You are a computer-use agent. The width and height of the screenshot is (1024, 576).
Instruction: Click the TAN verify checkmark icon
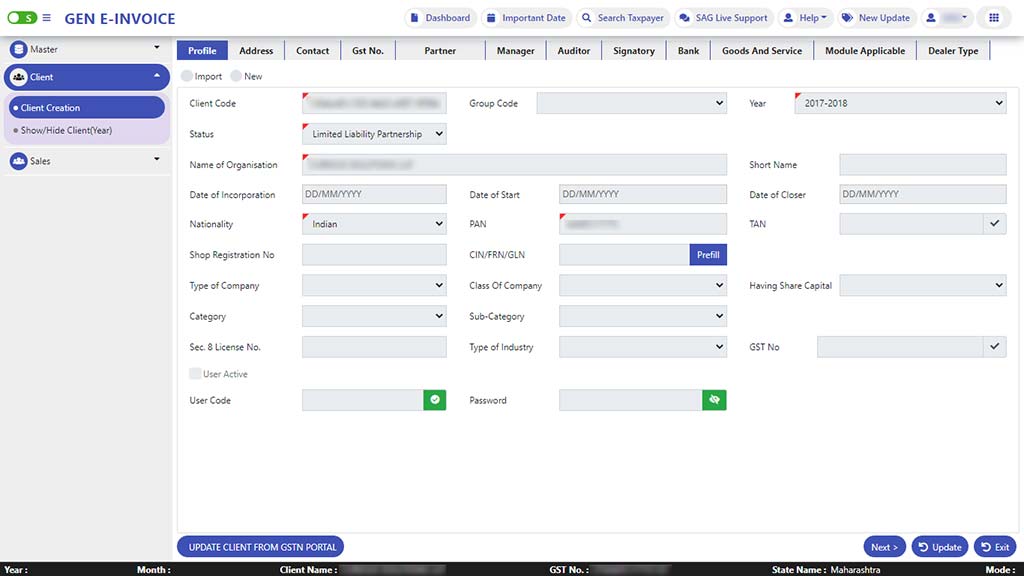(994, 224)
